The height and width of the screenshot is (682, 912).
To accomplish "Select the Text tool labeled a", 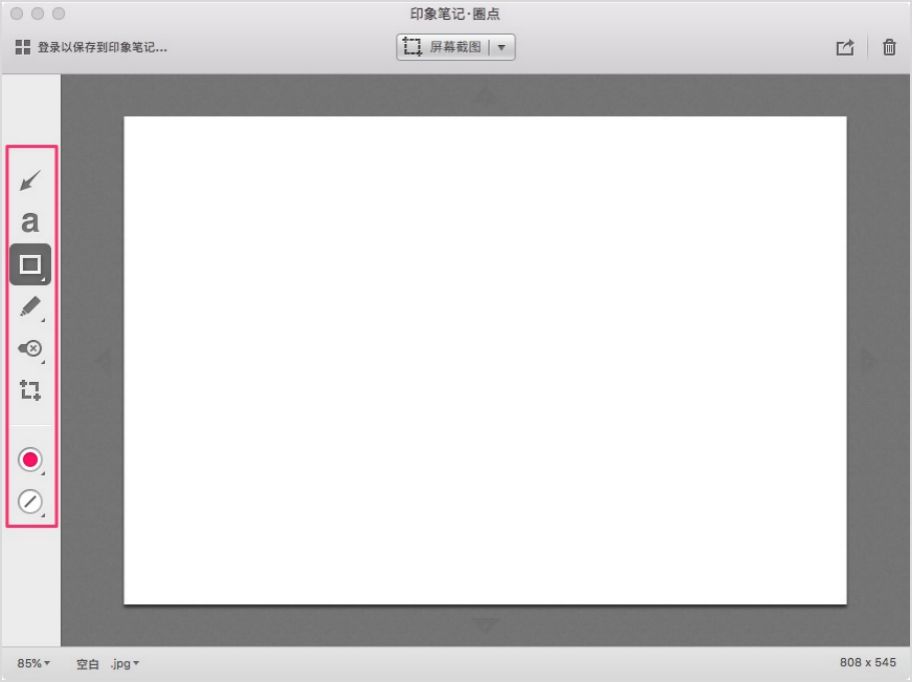I will click(x=30, y=222).
